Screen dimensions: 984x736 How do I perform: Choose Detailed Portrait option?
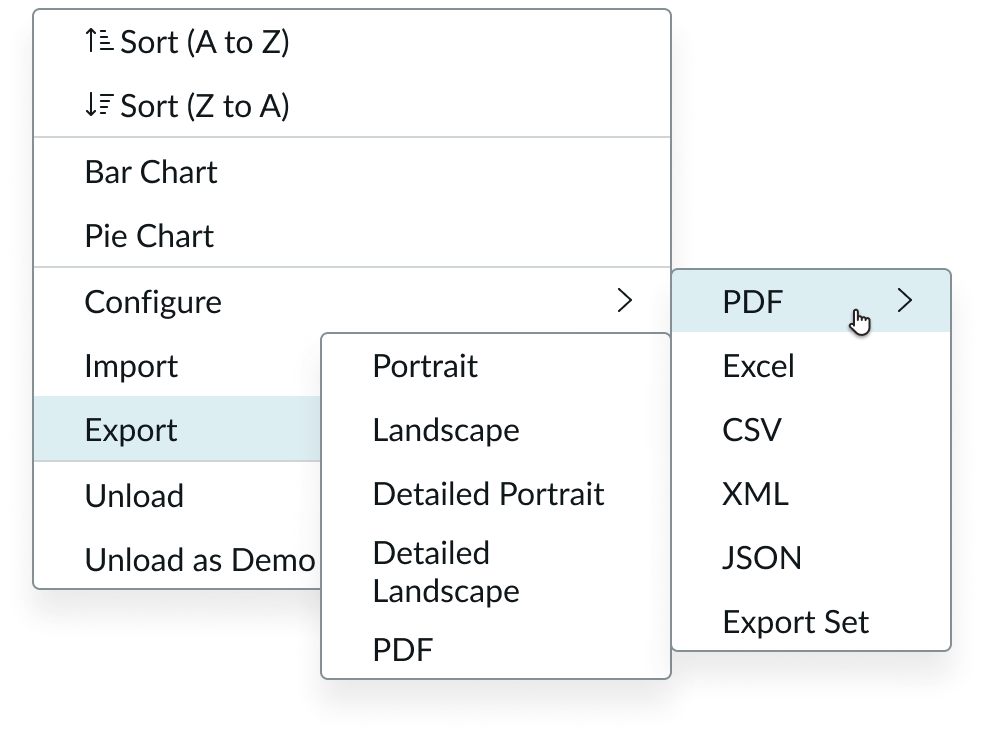496,494
